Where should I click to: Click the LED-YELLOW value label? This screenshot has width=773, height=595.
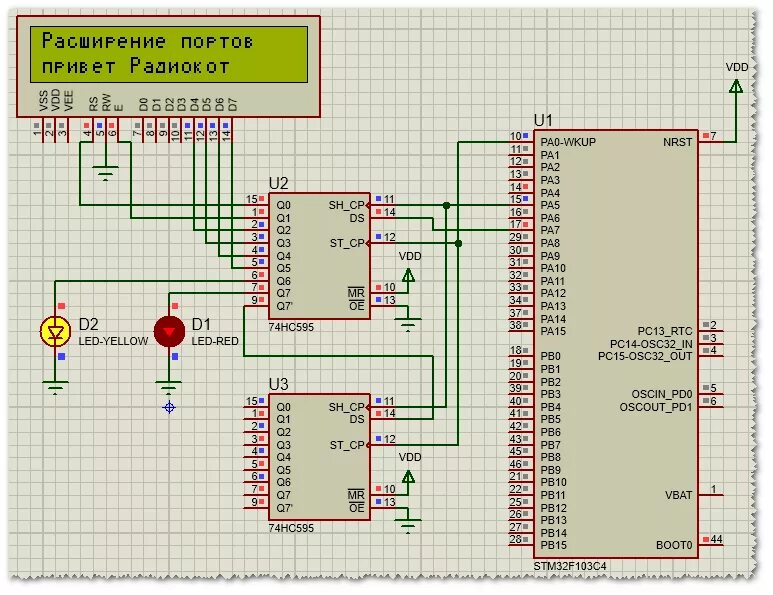pos(113,341)
